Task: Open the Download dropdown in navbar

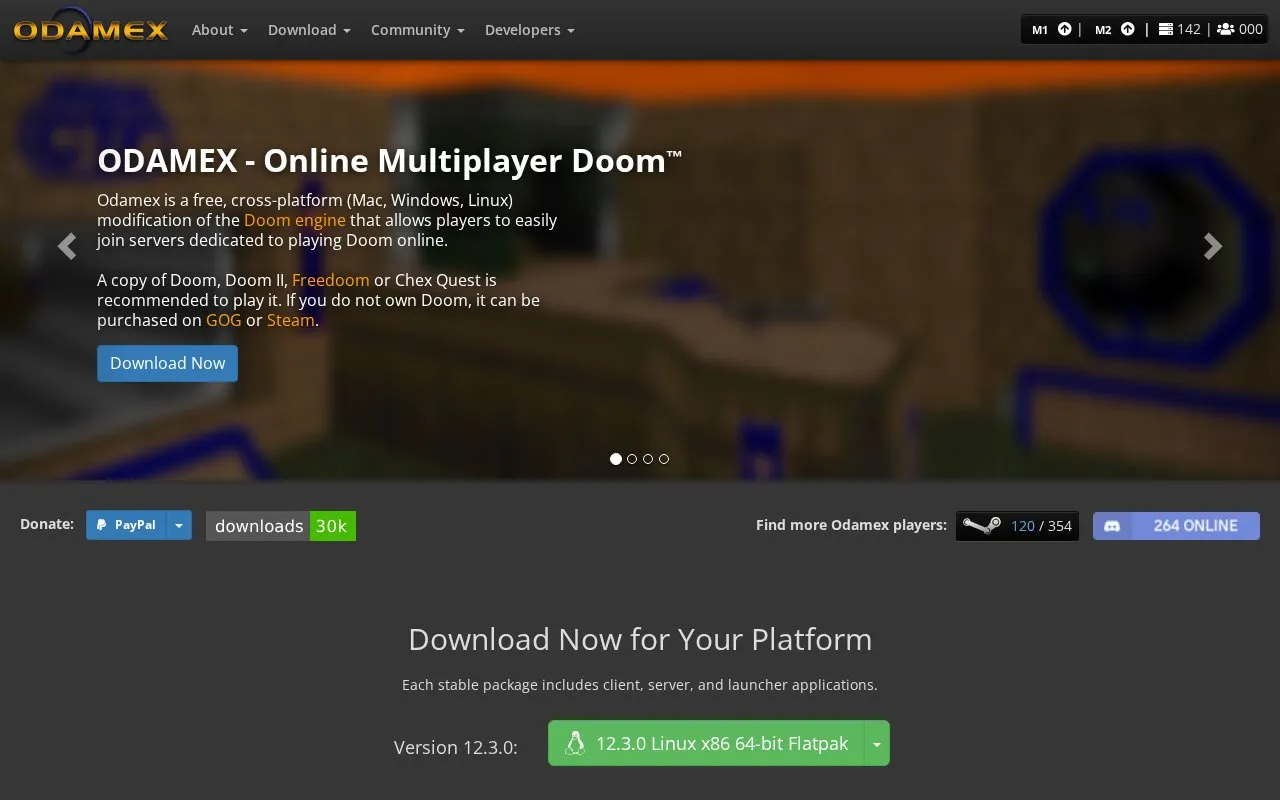Action: pyautogui.click(x=309, y=30)
